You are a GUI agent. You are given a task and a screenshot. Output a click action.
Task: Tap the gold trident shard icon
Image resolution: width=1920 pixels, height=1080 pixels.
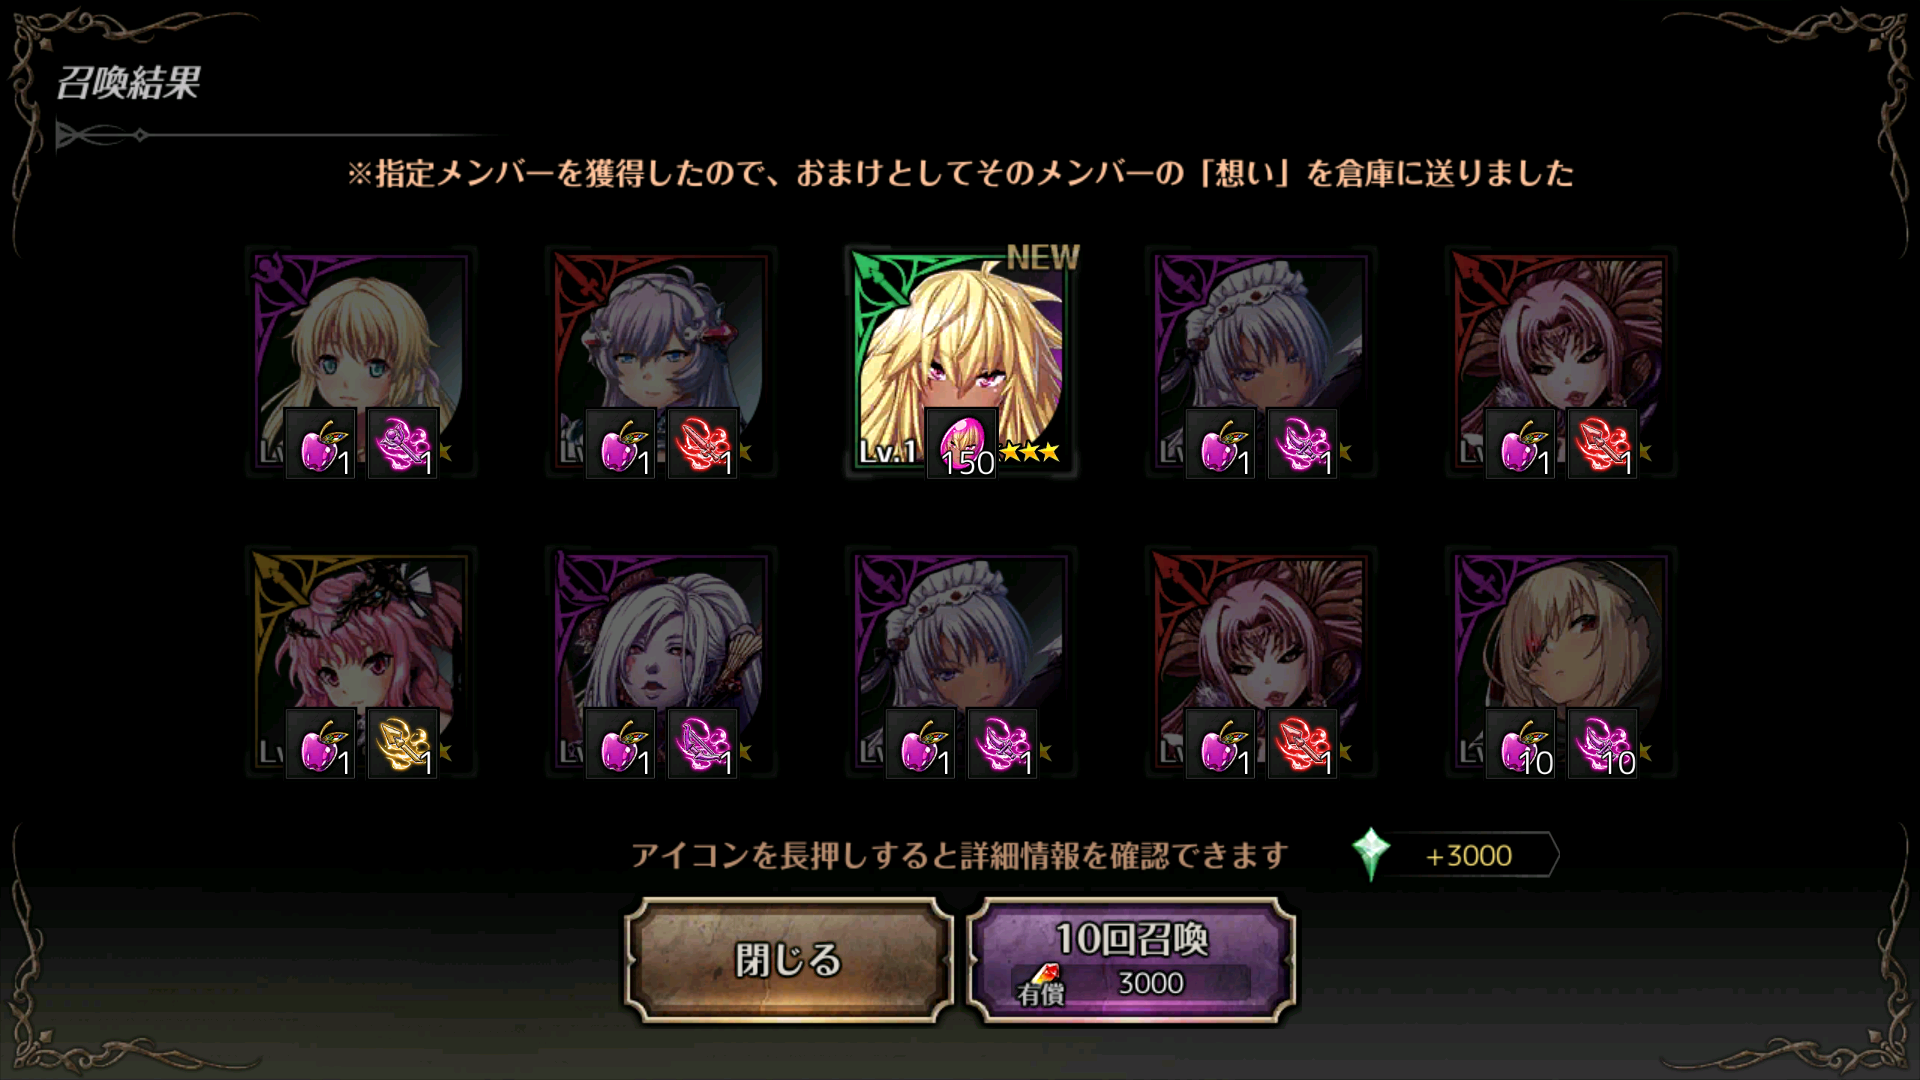click(403, 743)
